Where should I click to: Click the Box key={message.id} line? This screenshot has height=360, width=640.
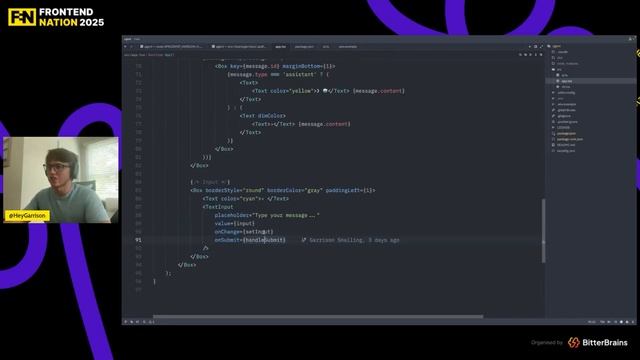point(275,66)
